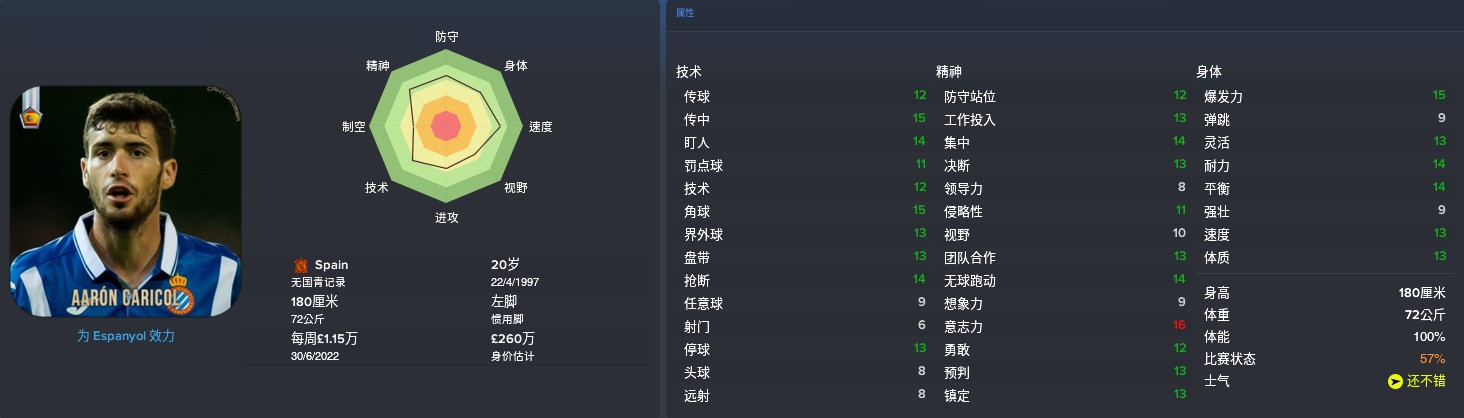The height and width of the screenshot is (418, 1464).
Task: Click the 速度 label on radar chart
Action: point(541,127)
